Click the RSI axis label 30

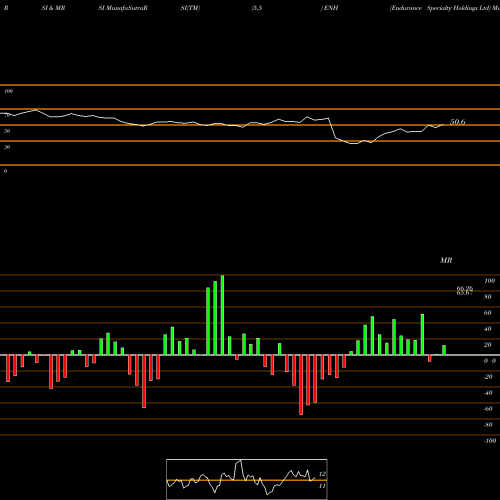[x=7, y=147]
